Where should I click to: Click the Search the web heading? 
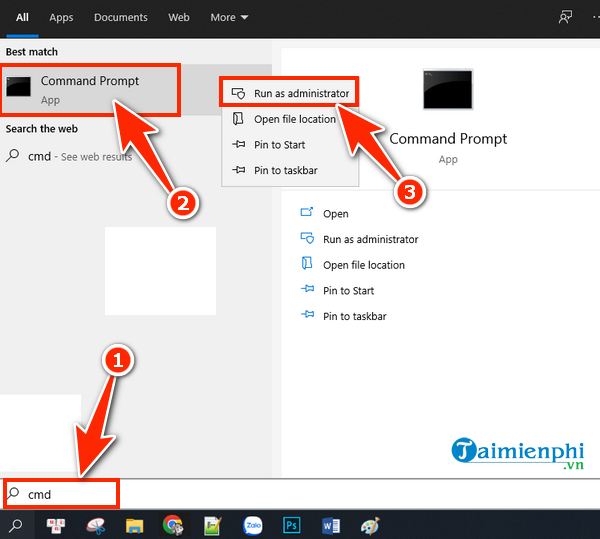coord(42,129)
